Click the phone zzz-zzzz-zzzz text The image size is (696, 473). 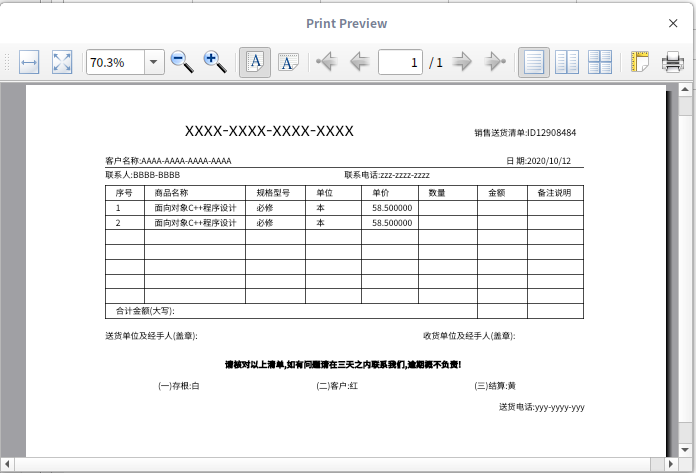coord(404,175)
